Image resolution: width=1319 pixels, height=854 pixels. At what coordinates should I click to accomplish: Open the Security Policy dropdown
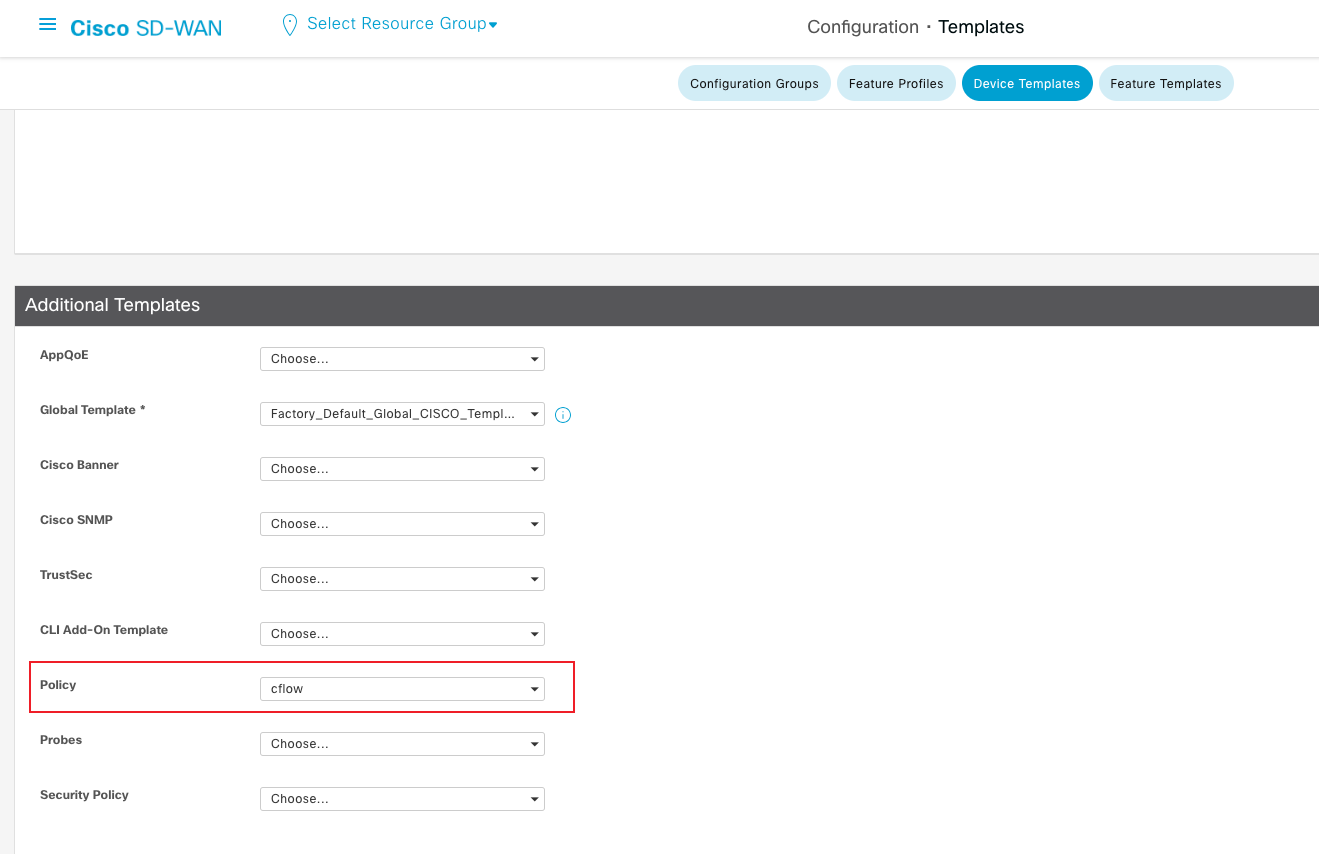click(402, 799)
